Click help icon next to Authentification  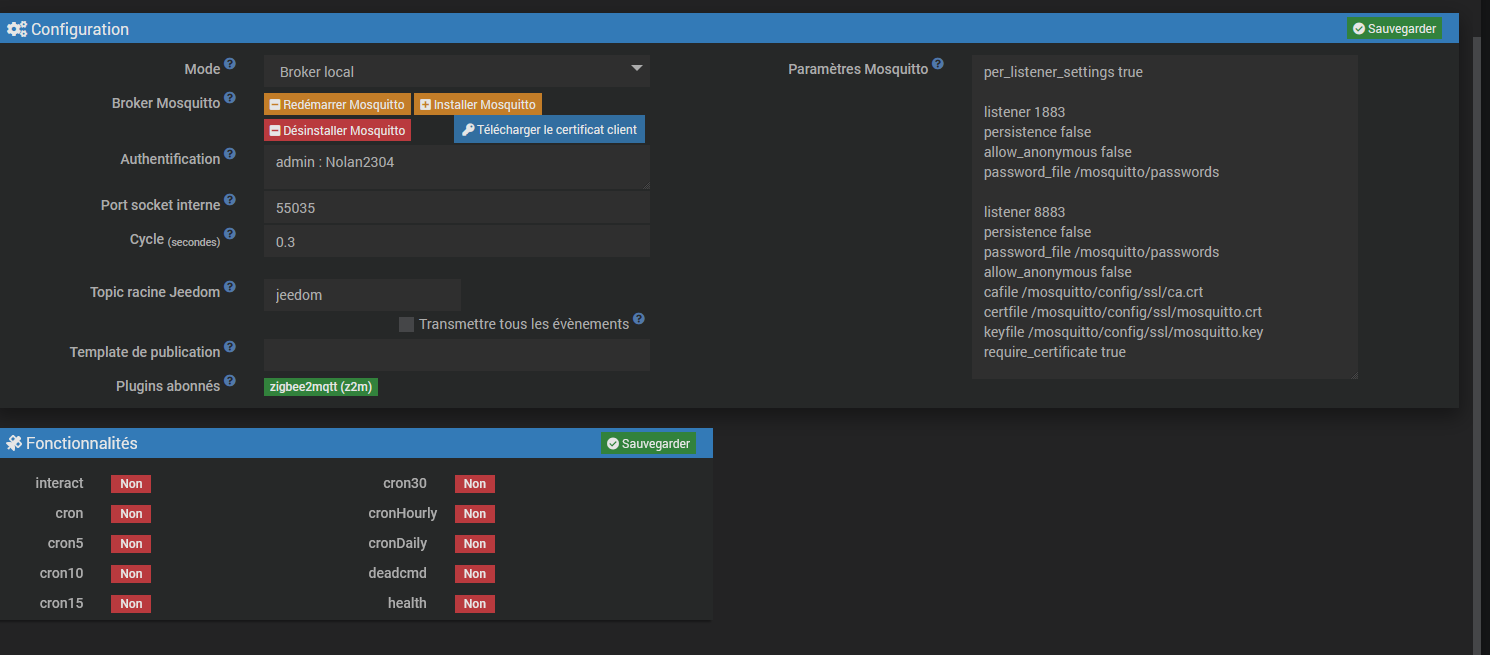click(230, 154)
